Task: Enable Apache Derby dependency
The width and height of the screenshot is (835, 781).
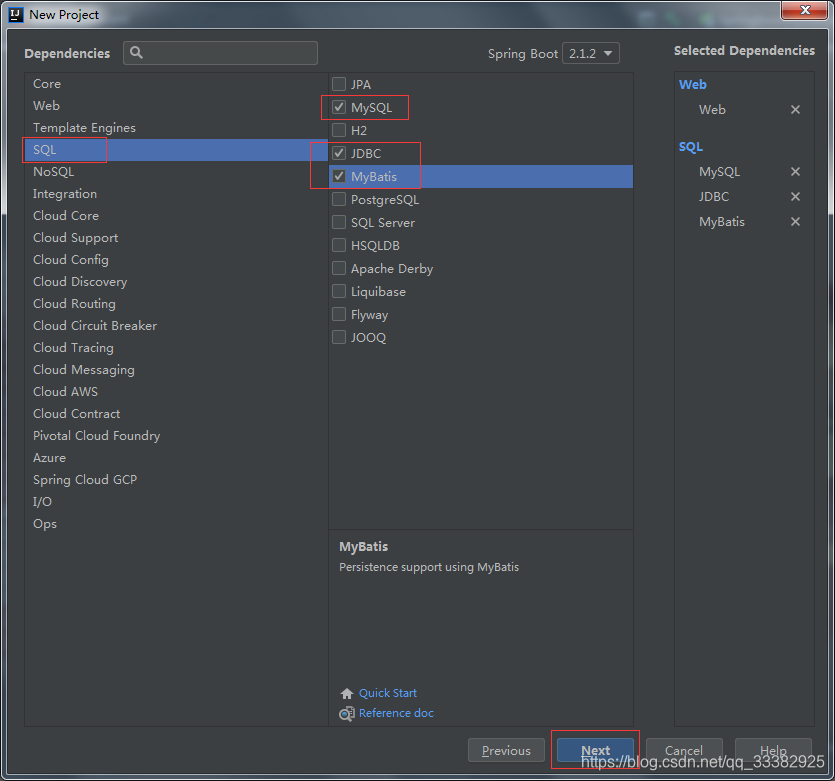Action: 339,268
